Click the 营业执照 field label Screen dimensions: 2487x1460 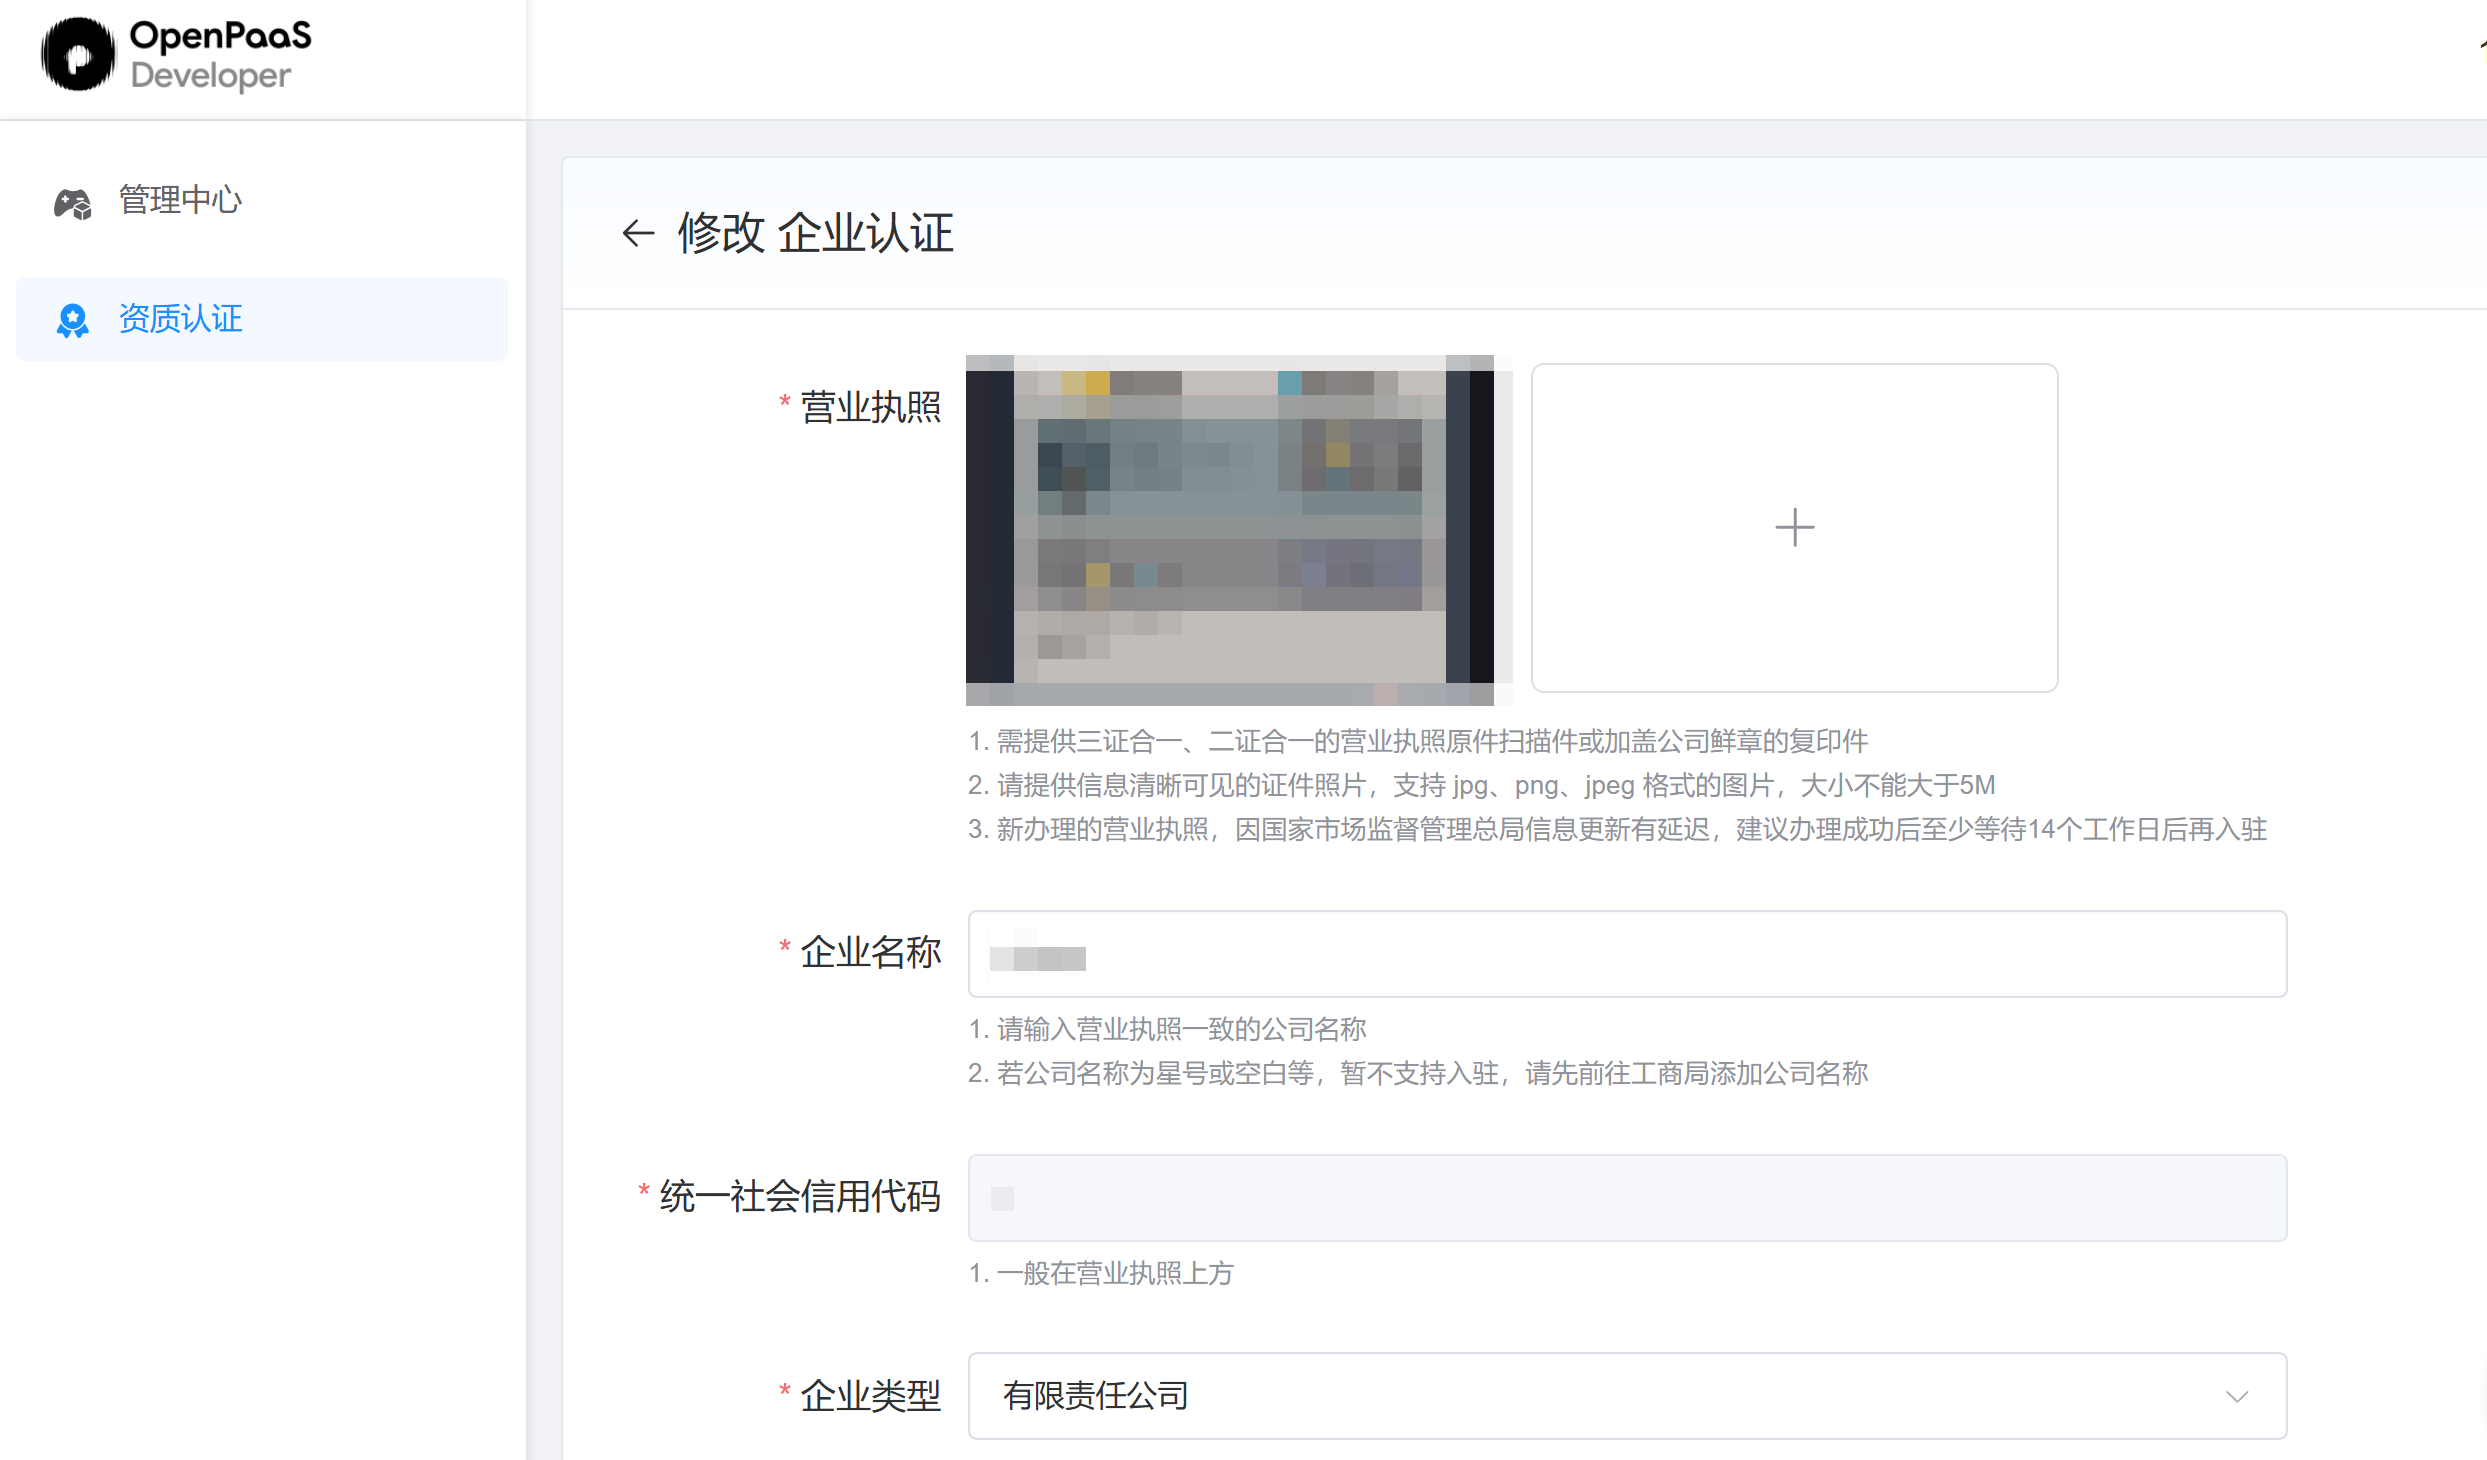[x=871, y=407]
